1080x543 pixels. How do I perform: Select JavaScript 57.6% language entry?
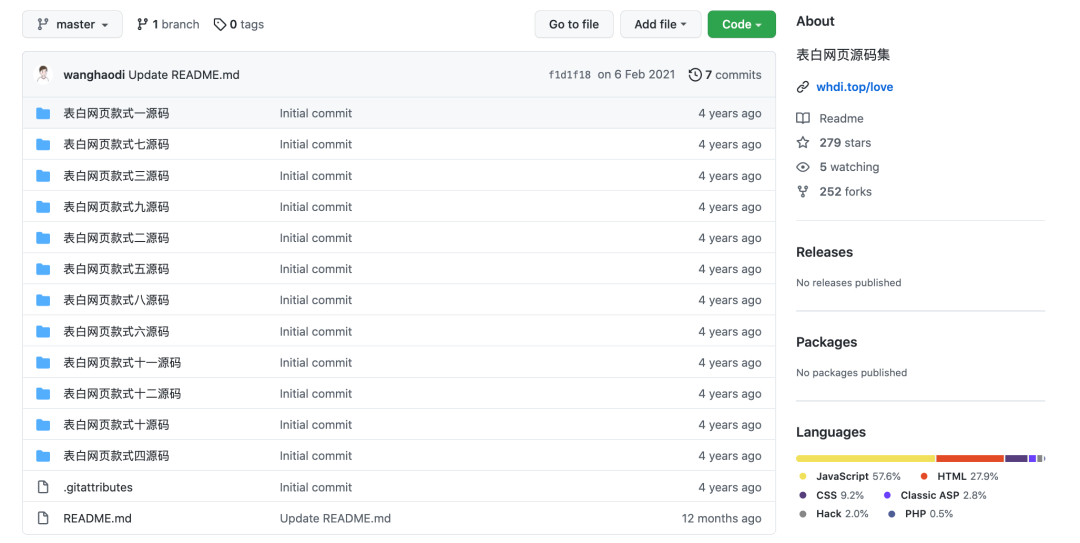(x=850, y=476)
